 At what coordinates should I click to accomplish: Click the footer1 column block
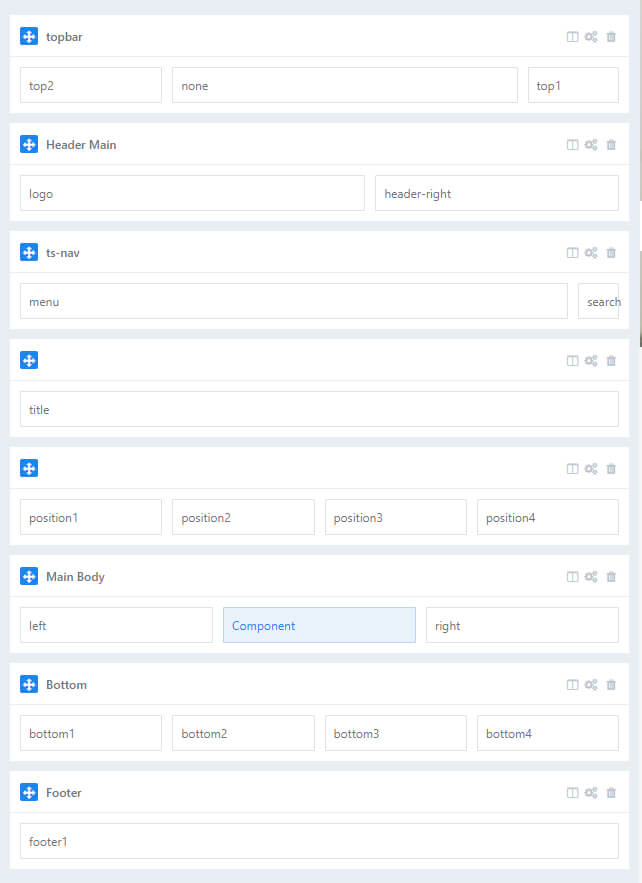tap(319, 841)
